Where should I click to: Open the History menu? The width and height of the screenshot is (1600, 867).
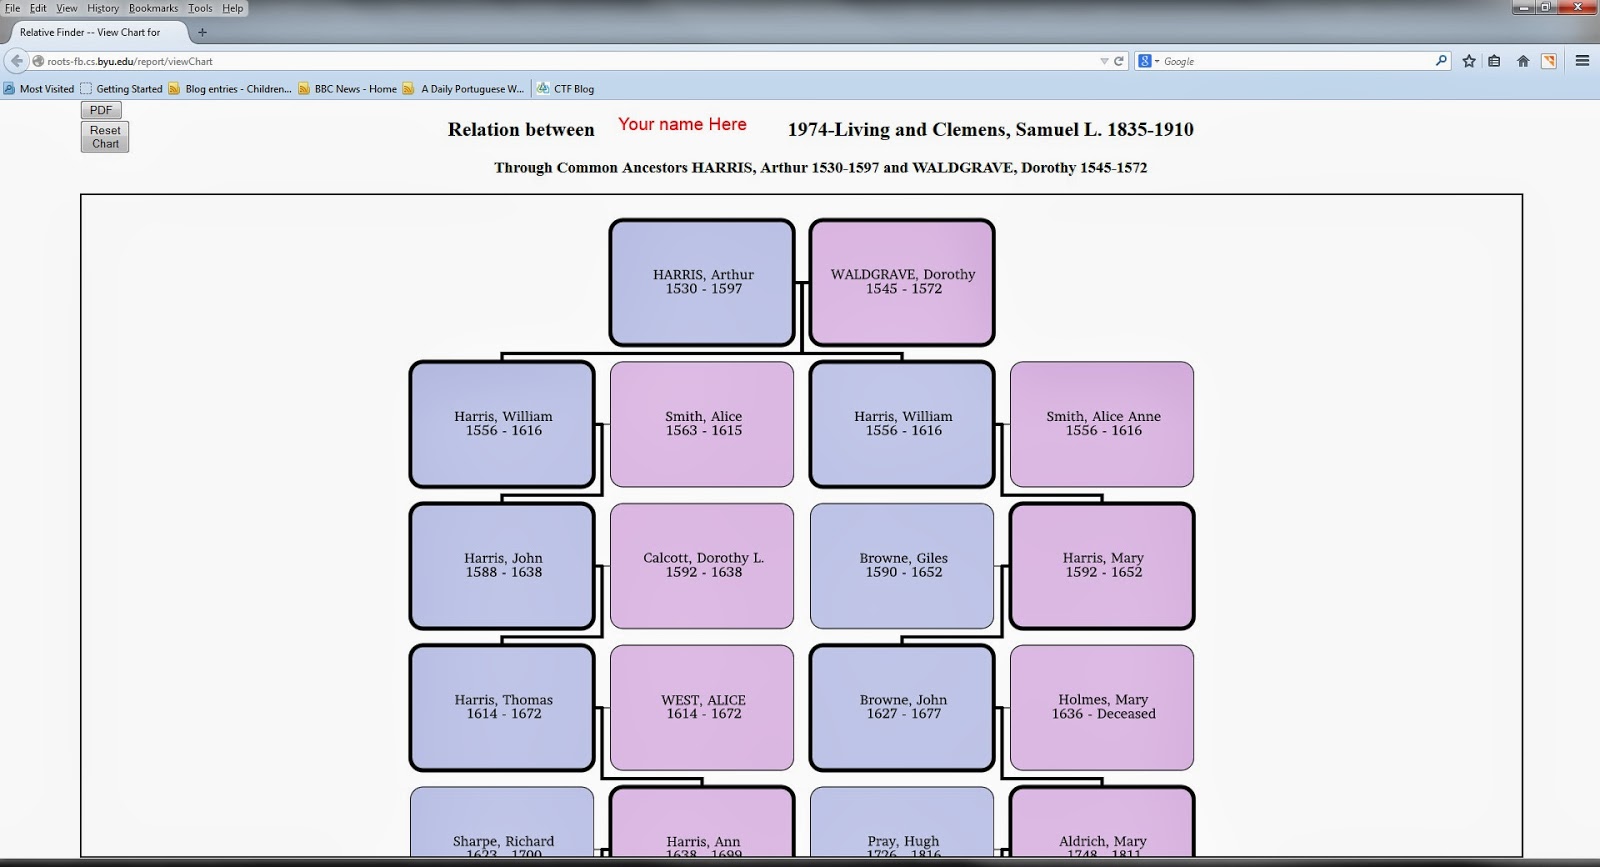(102, 8)
